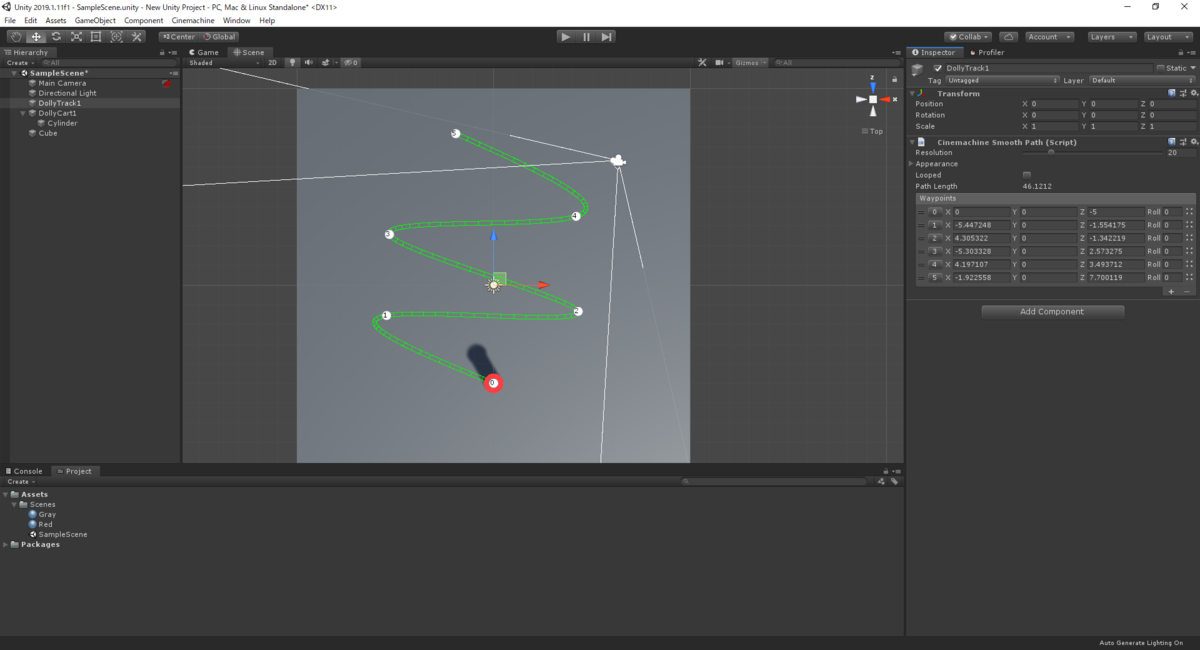Click the Add Component button
The image size is (1200, 650).
[1053, 311]
